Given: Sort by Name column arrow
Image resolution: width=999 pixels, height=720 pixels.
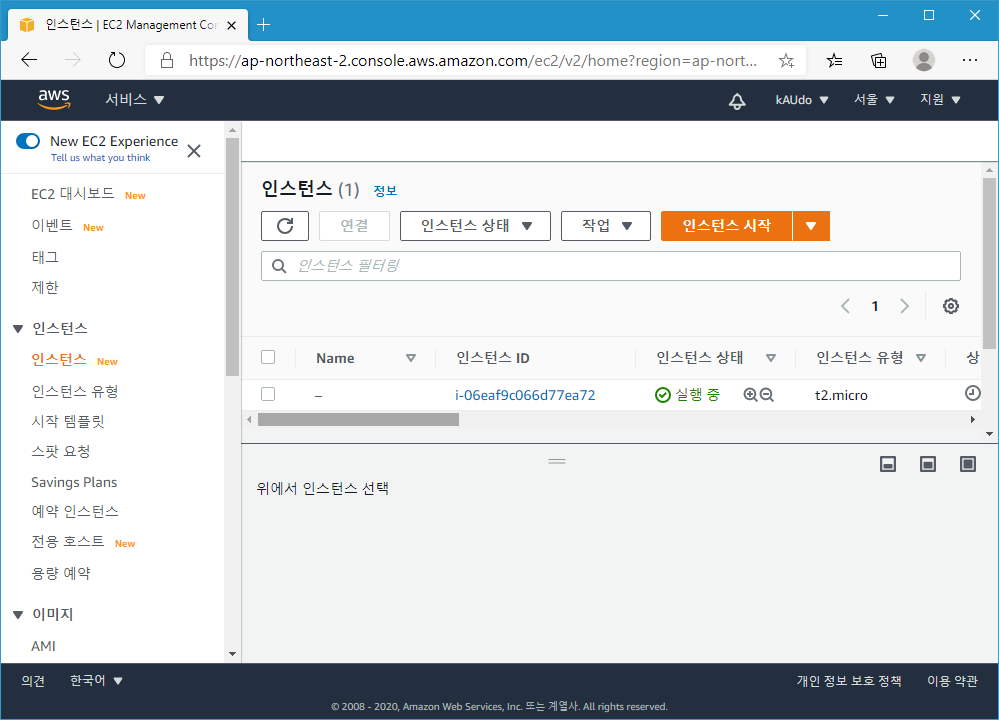Looking at the screenshot, I should (411, 358).
